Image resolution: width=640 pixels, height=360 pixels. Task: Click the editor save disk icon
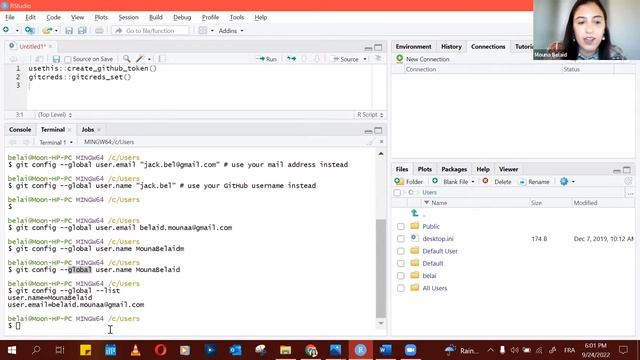click(x=56, y=59)
